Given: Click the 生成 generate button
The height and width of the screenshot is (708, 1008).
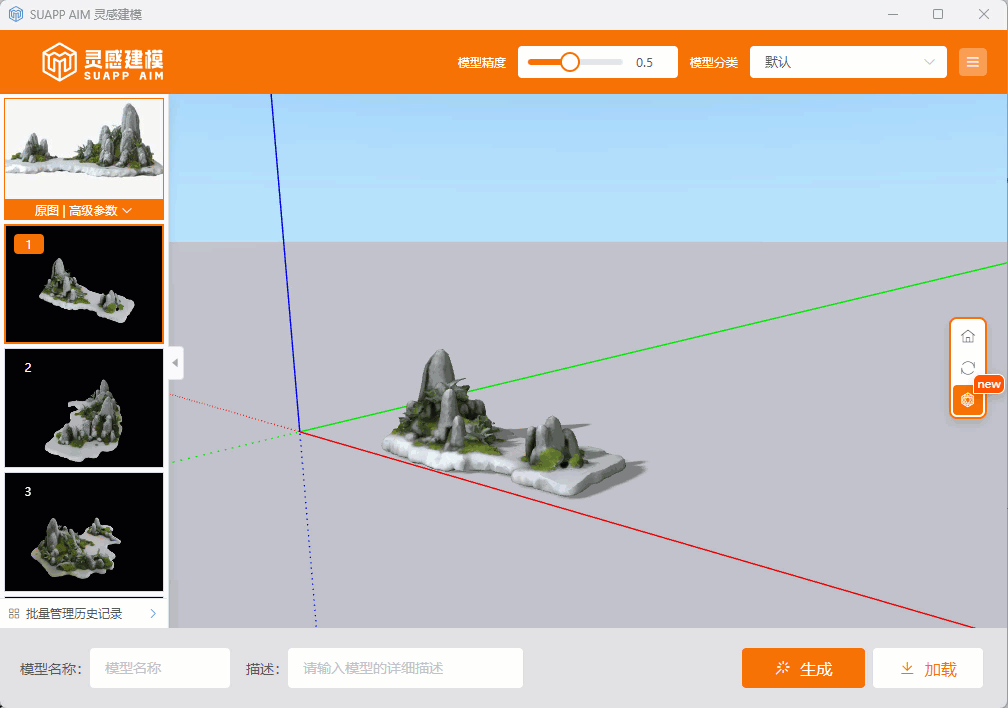Looking at the screenshot, I should point(803,669).
